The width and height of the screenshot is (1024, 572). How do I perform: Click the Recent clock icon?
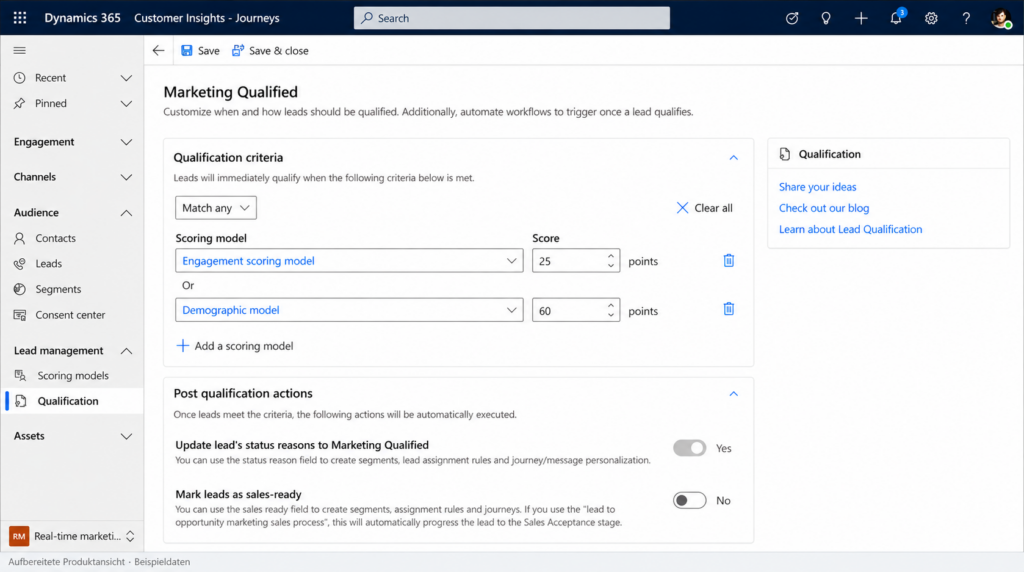[x=20, y=78]
